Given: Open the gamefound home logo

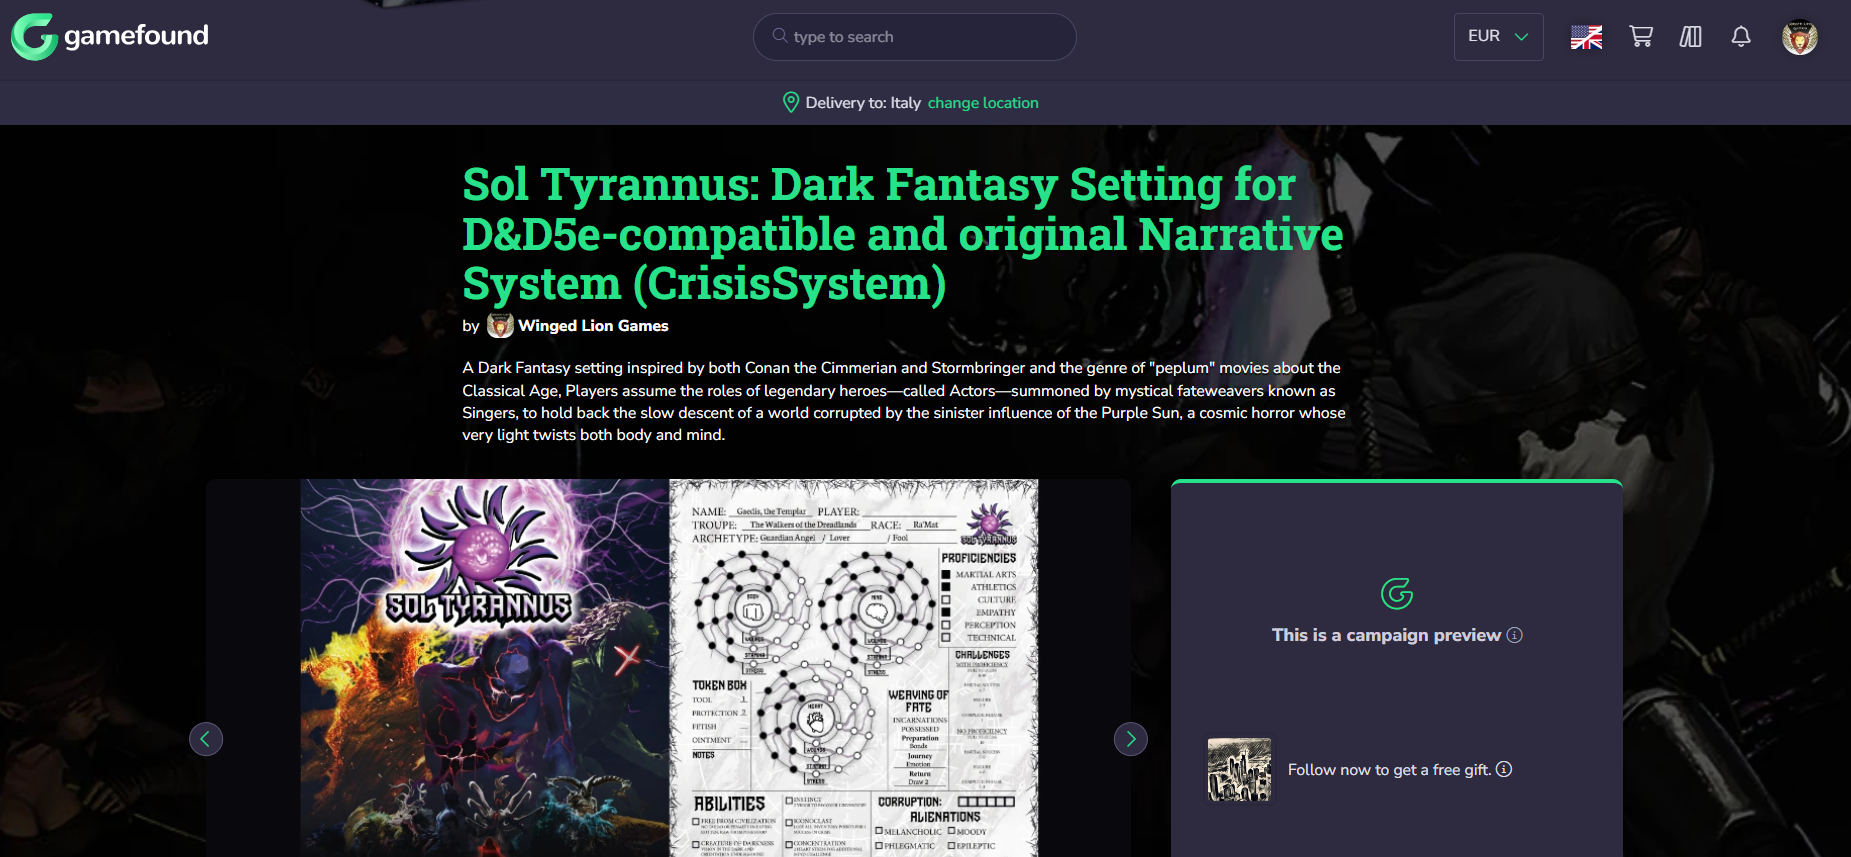Looking at the screenshot, I should click(110, 37).
